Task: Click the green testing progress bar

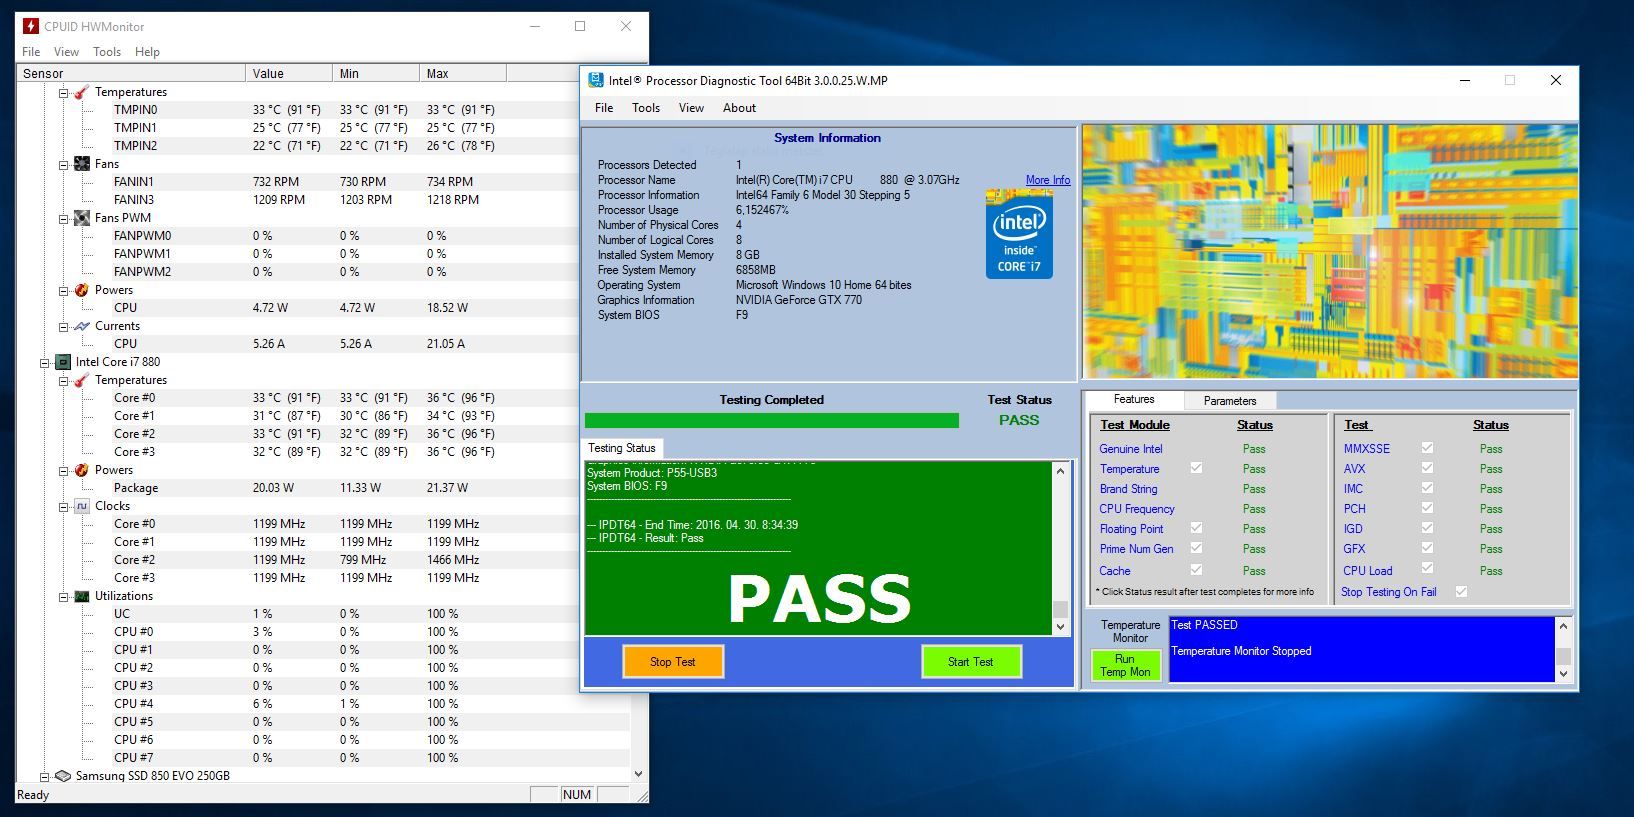Action: [771, 420]
